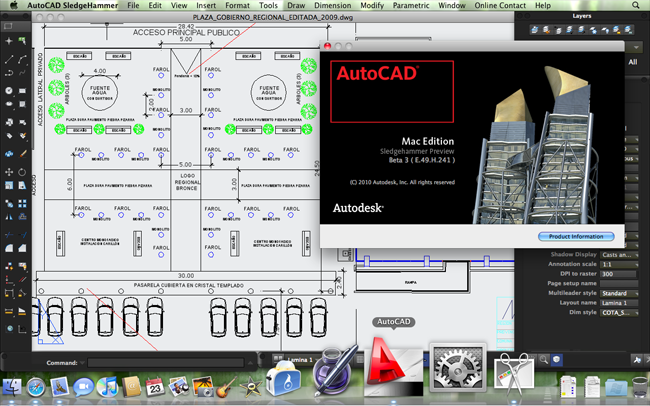The image size is (650, 406).
Task: Switch to the Lamina 1 layout tab
Action: 300,360
